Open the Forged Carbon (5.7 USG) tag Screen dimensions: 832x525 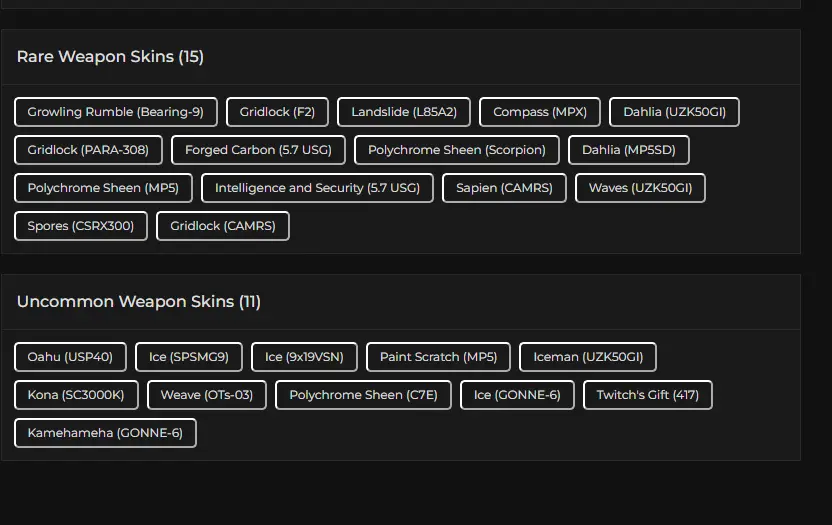[x=258, y=150]
